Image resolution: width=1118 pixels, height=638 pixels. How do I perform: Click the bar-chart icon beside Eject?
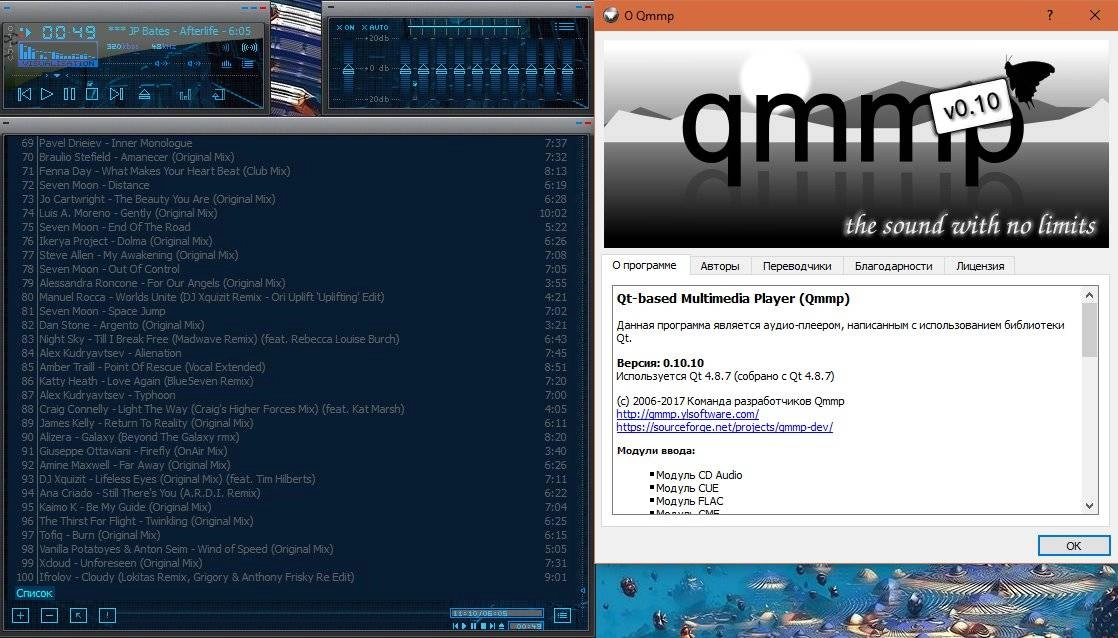(x=185, y=95)
